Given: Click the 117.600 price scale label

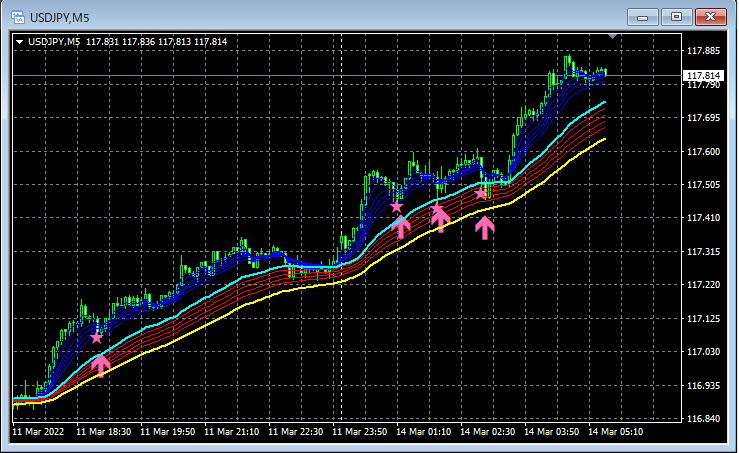Looking at the screenshot, I should coord(703,151).
